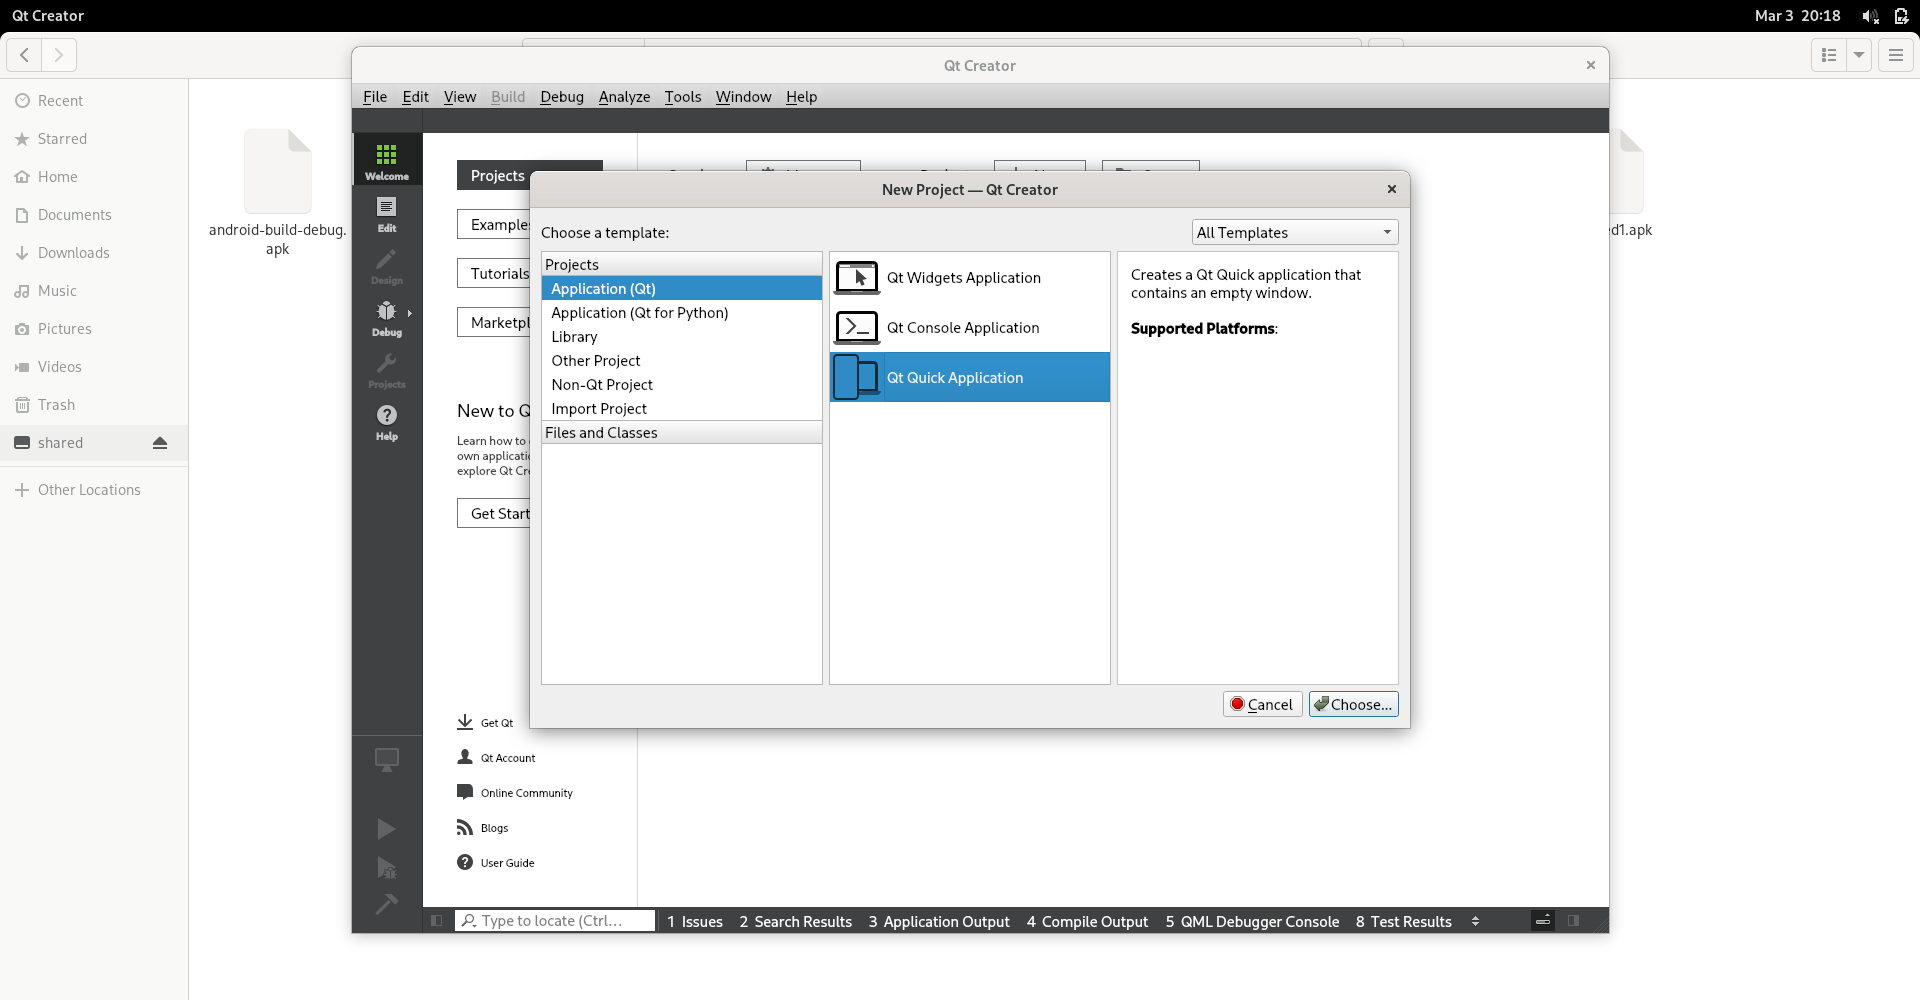Click the Blogs RSS icon
The width and height of the screenshot is (1920, 1000).
[465, 827]
